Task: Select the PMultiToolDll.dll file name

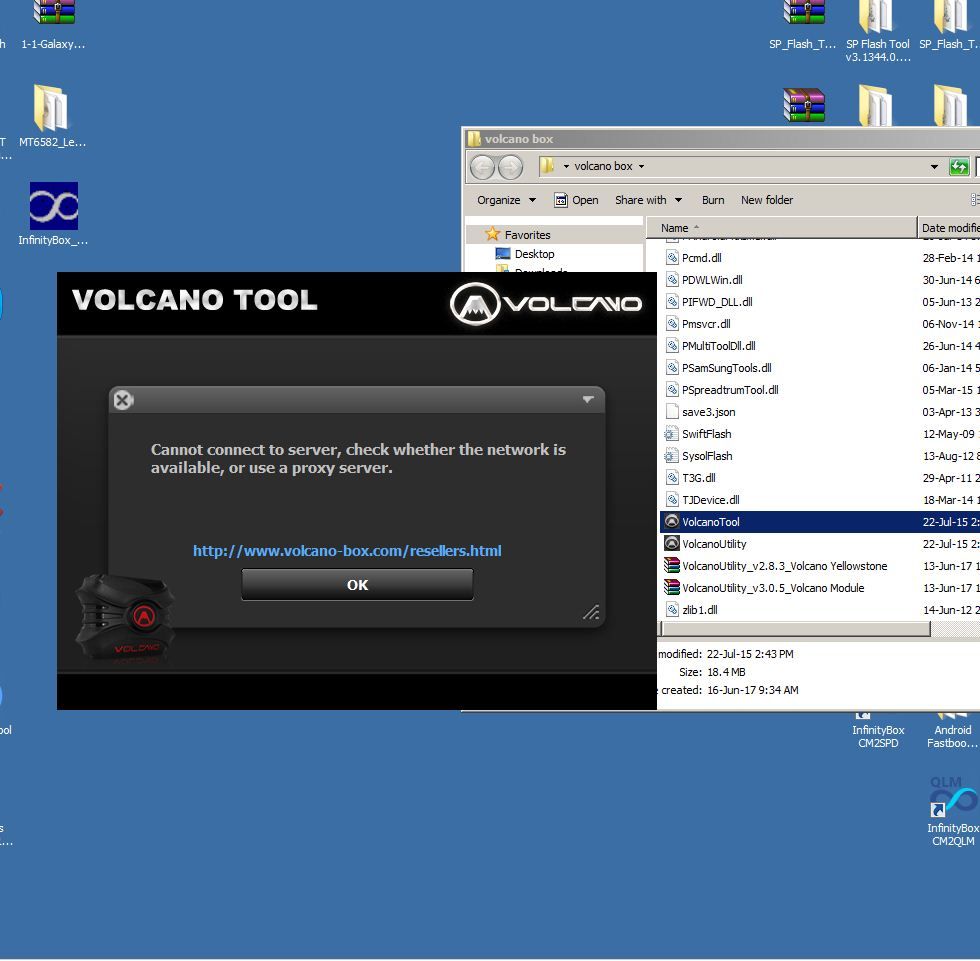Action: 719,346
